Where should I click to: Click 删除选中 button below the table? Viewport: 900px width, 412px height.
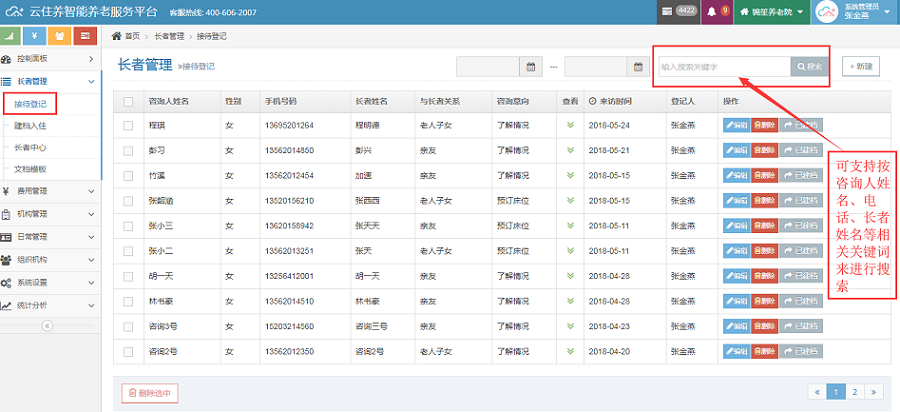tap(150, 393)
